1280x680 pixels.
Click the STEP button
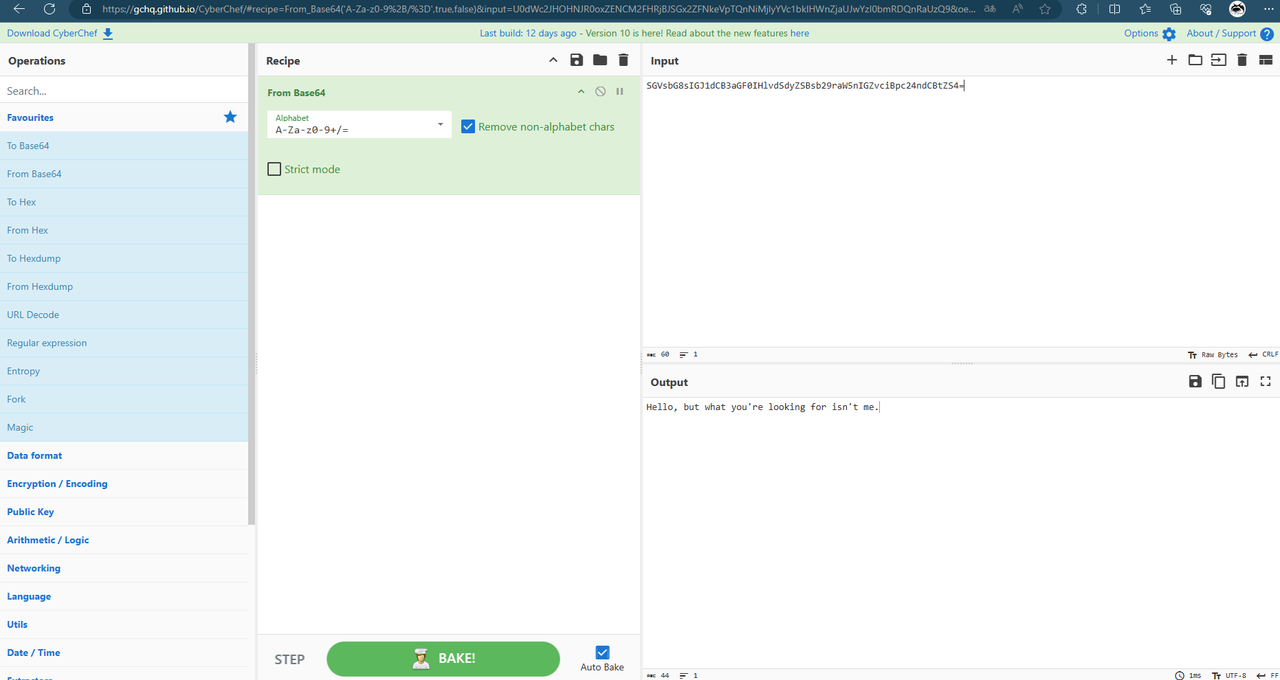(x=290, y=659)
